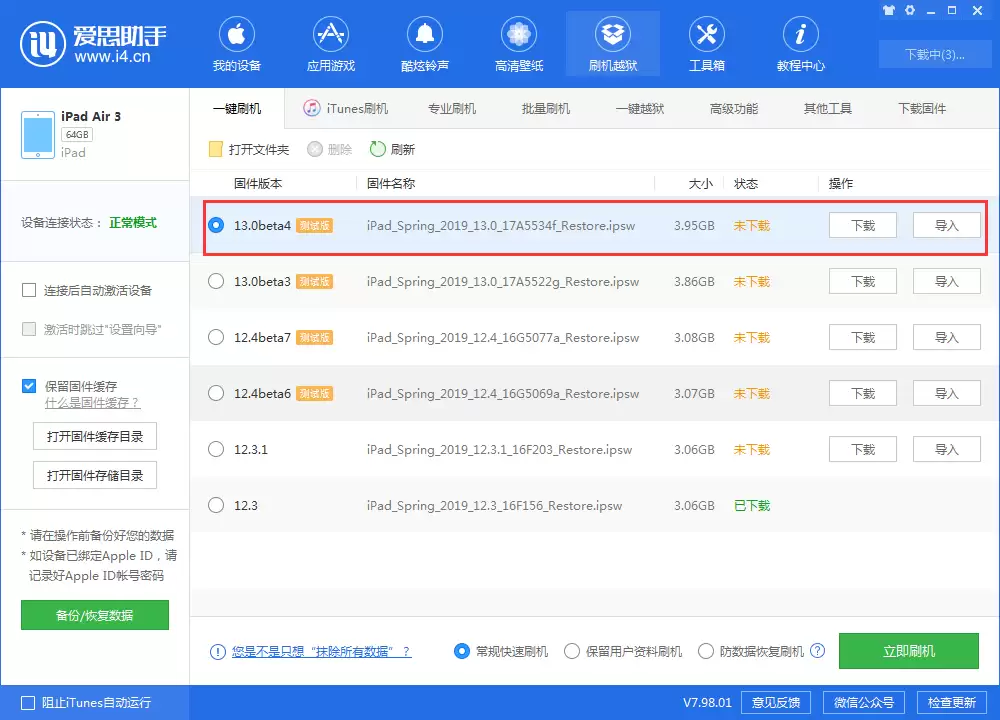Viewport: 1000px width, 720px height.
Task: Open settings gear in title bar
Action: [910, 10]
